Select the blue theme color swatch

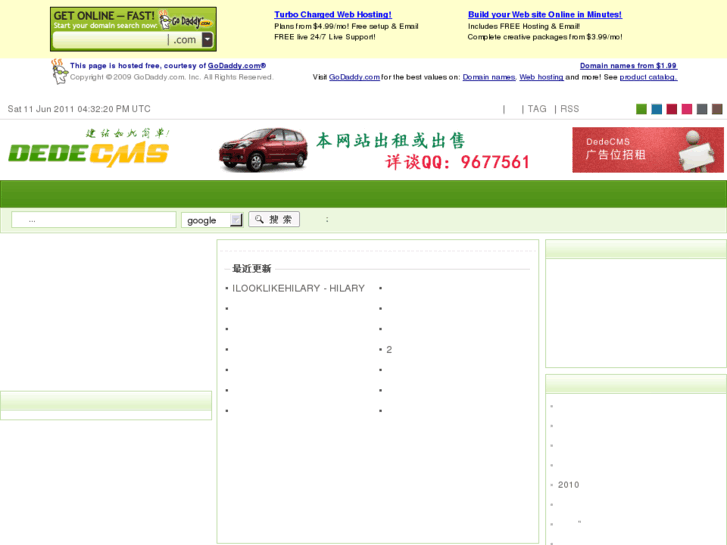(x=657, y=109)
